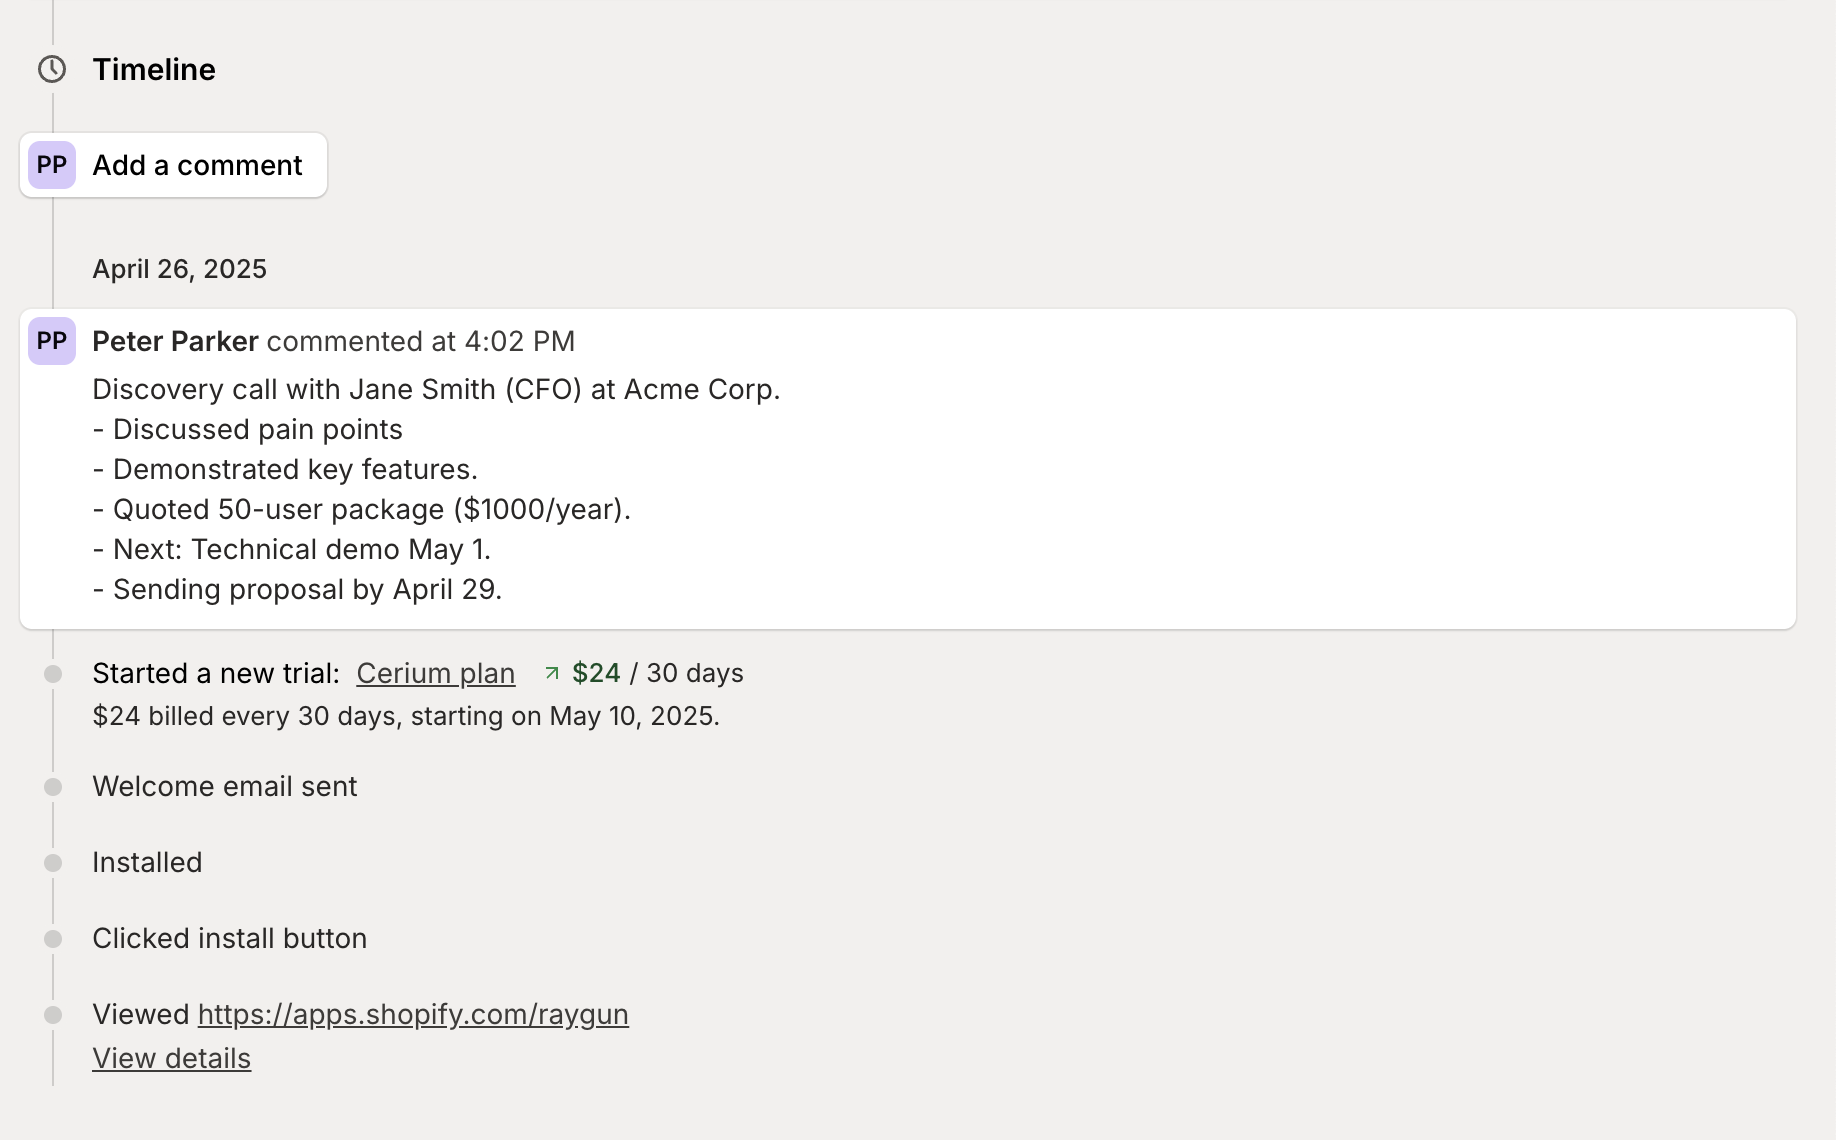The width and height of the screenshot is (1836, 1140).
Task: Click the Peter Parker author name
Action: point(175,341)
